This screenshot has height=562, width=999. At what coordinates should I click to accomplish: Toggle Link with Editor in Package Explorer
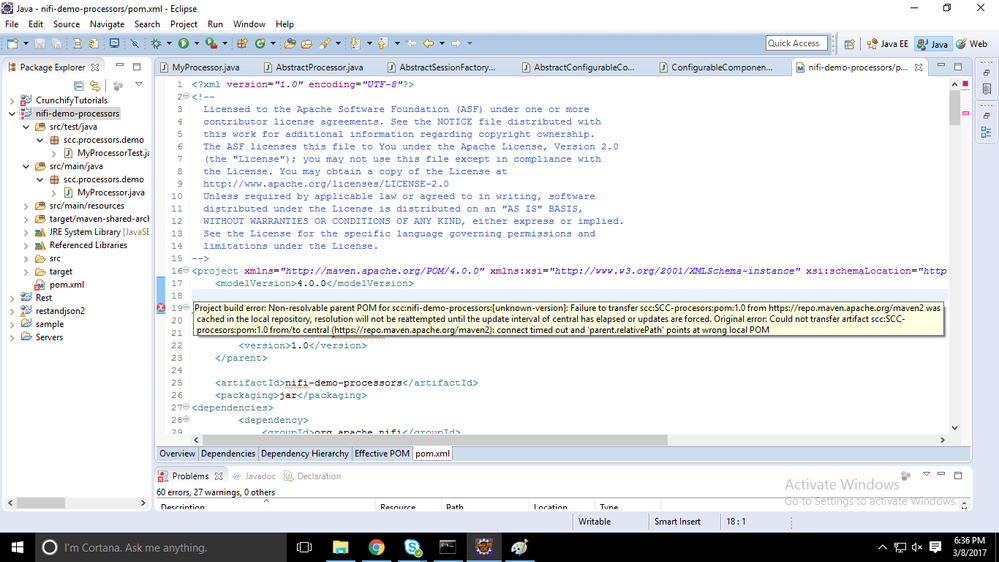coord(95,85)
